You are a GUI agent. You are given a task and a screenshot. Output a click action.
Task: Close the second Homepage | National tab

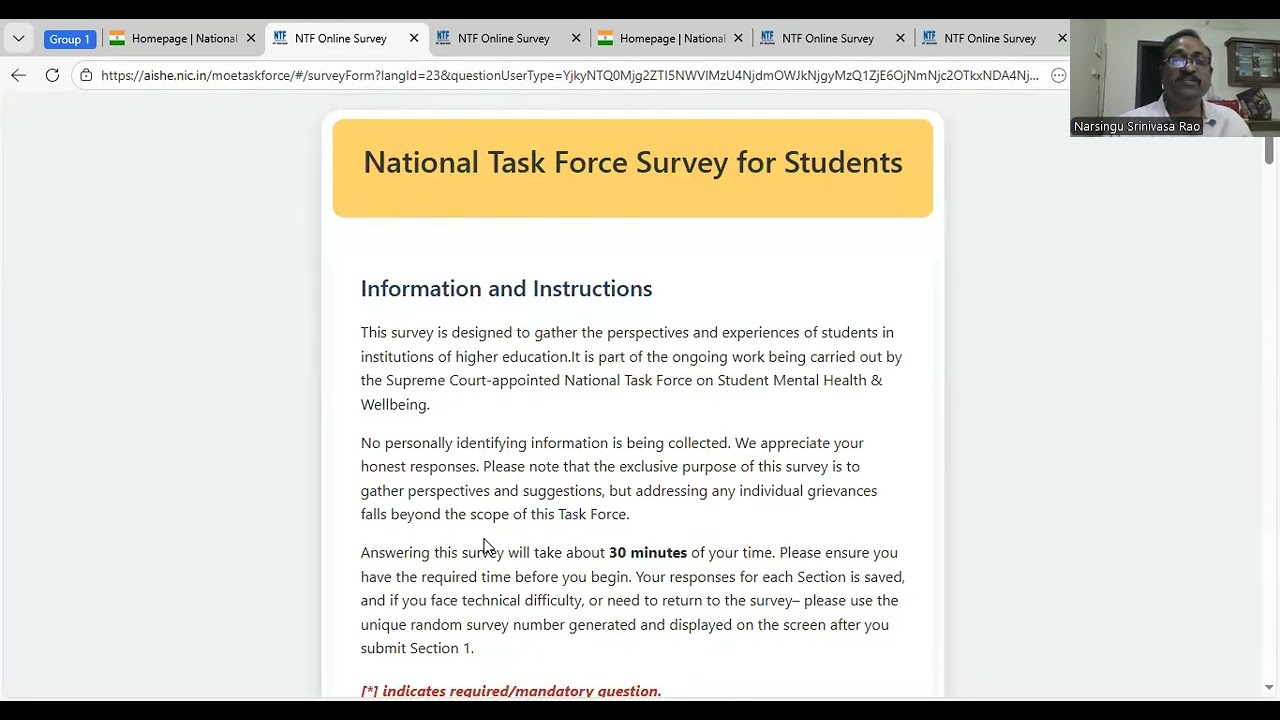point(739,39)
